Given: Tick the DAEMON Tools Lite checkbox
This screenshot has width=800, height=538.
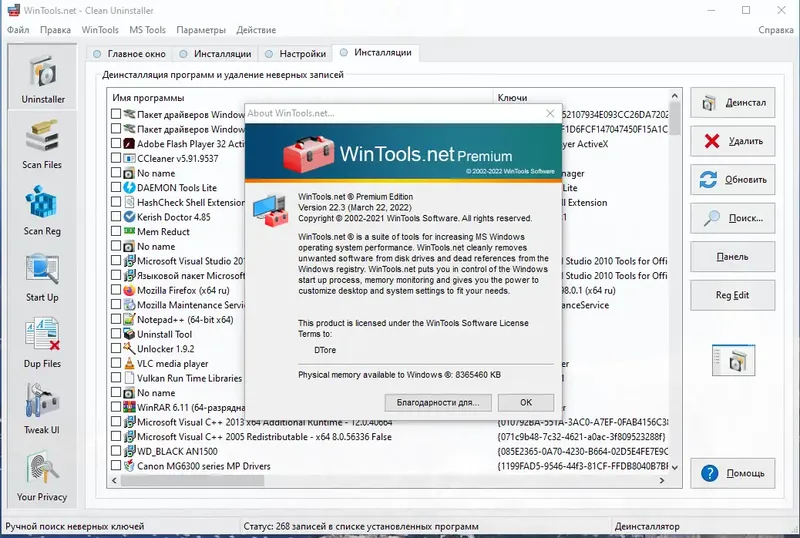Looking at the screenshot, I should pyautogui.click(x=116, y=187).
